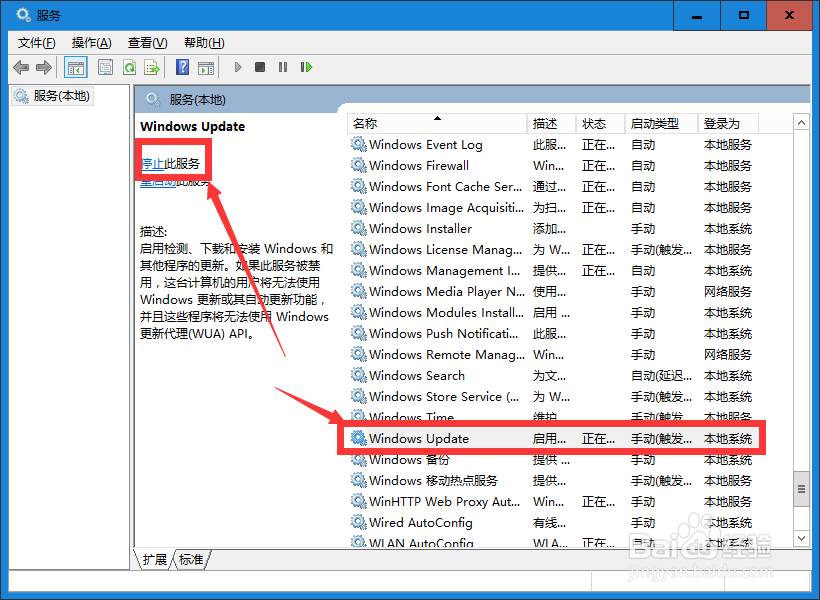Open the 操作 menu
This screenshot has height=600, width=820.
91,43
